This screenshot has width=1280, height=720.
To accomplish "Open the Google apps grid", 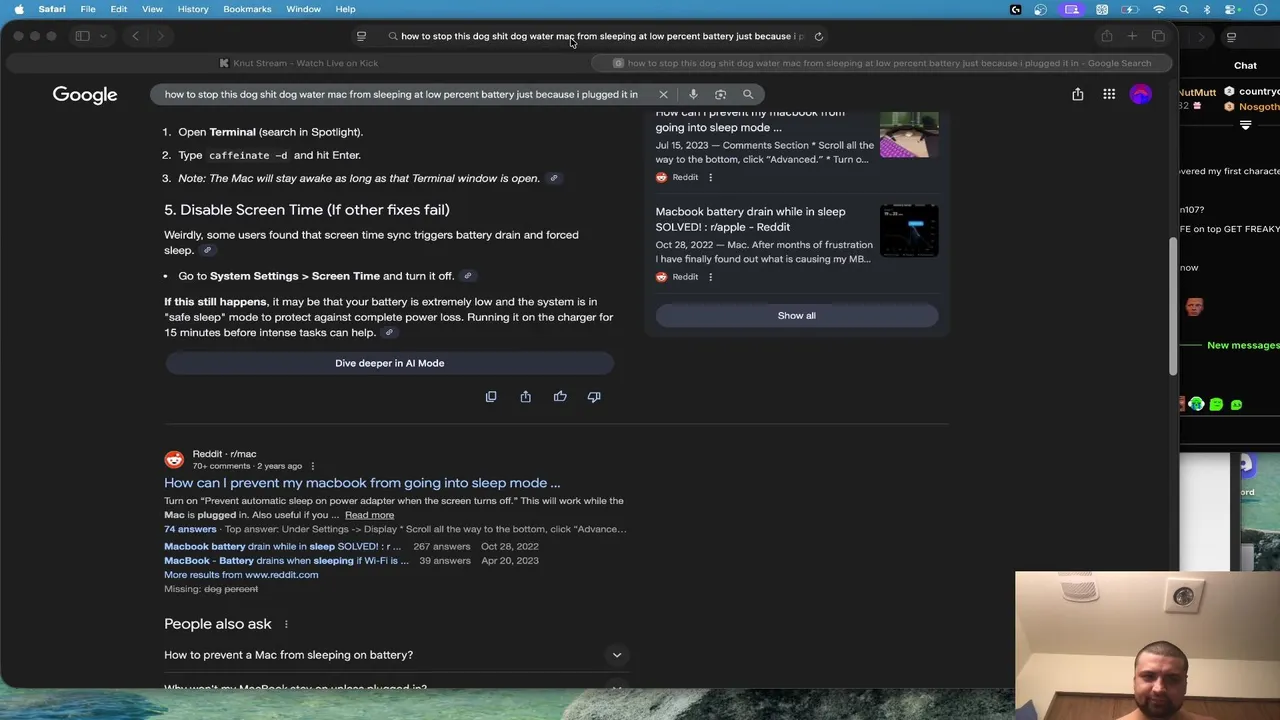I will click(x=1109, y=94).
